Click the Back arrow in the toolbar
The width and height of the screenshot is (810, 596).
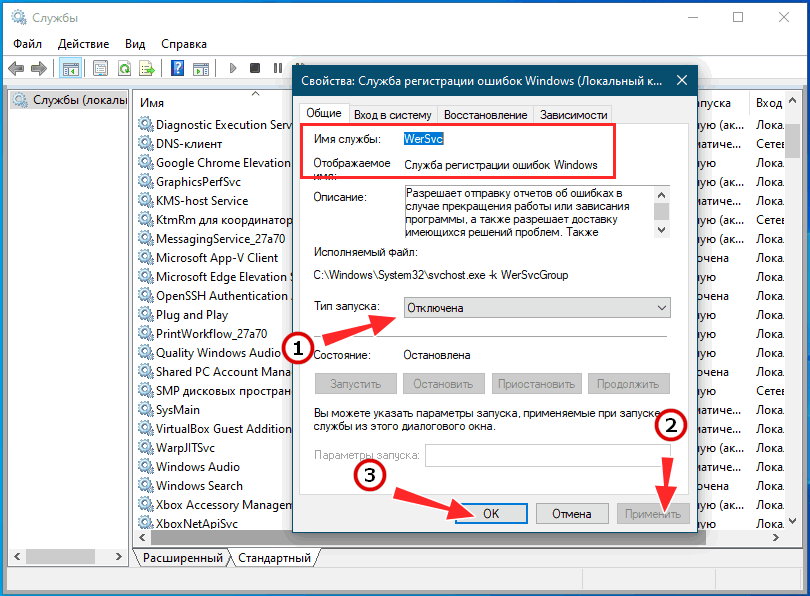pos(16,69)
